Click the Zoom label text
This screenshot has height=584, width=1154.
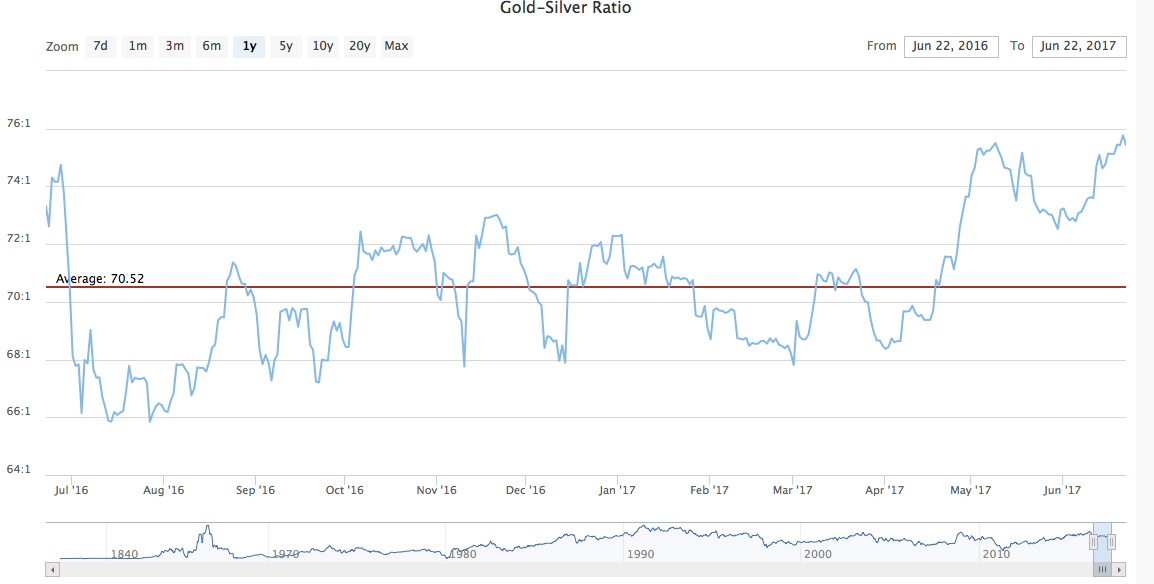(62, 47)
